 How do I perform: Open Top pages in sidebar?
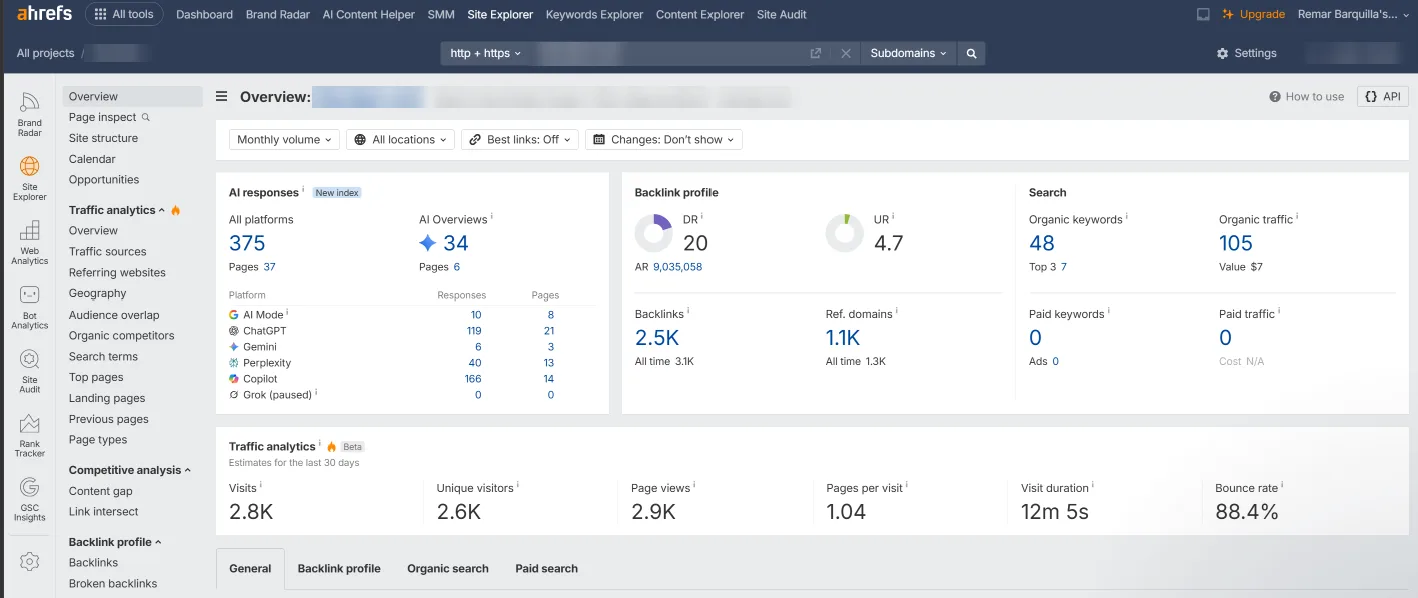click(96, 377)
